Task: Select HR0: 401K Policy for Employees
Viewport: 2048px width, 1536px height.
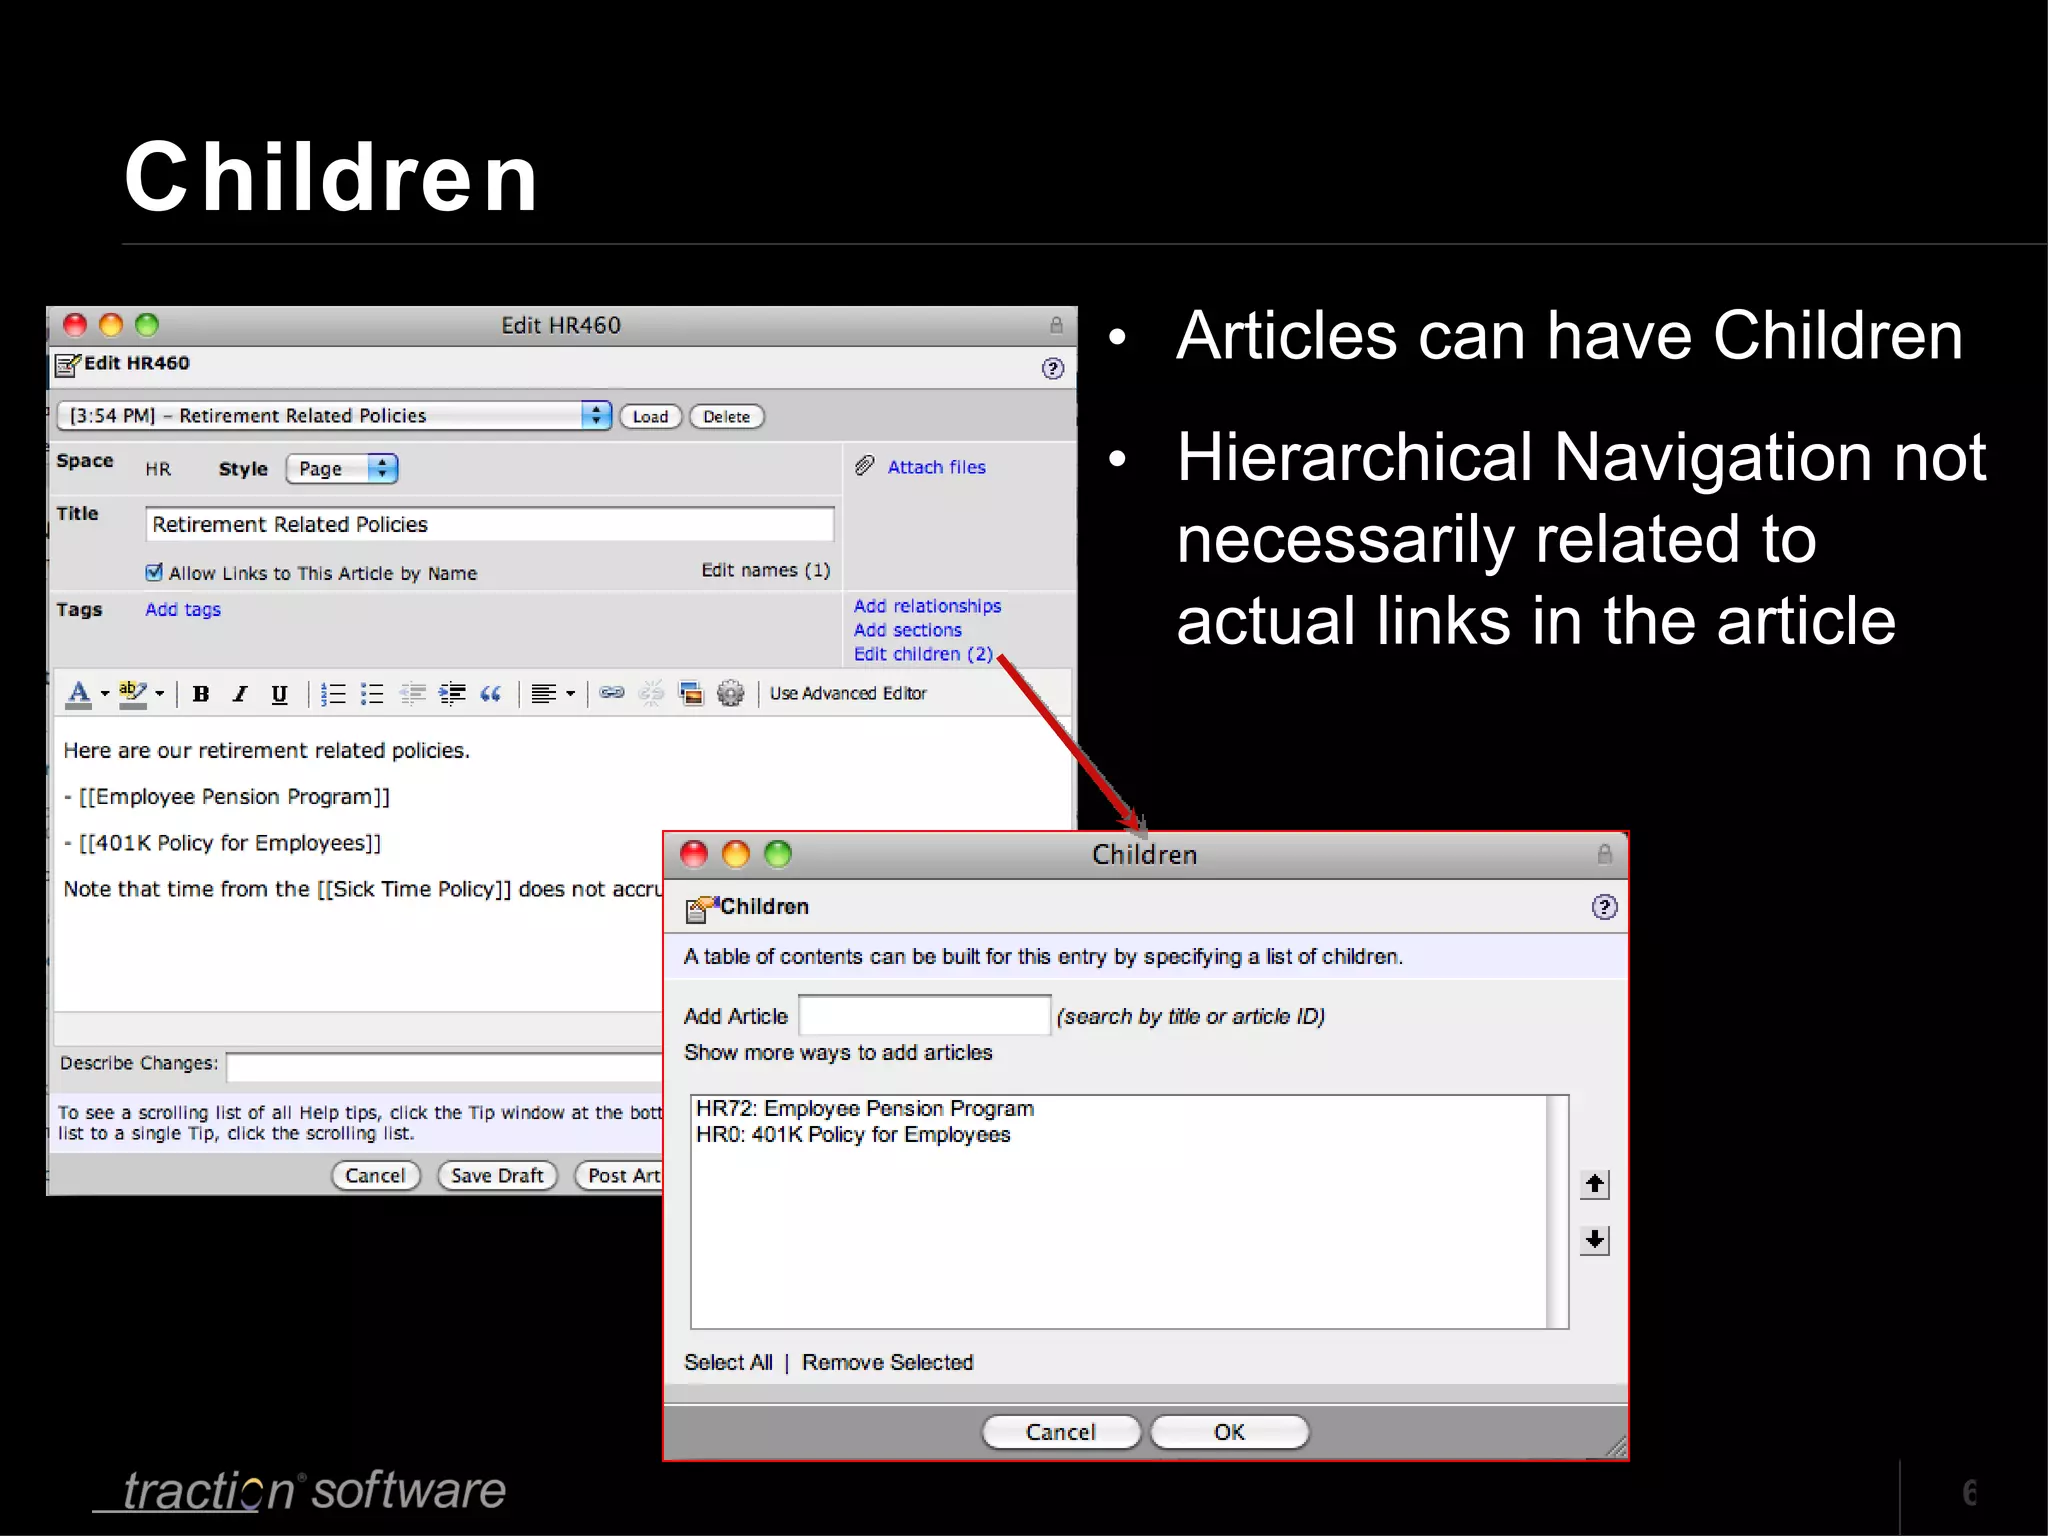Action: [853, 1134]
